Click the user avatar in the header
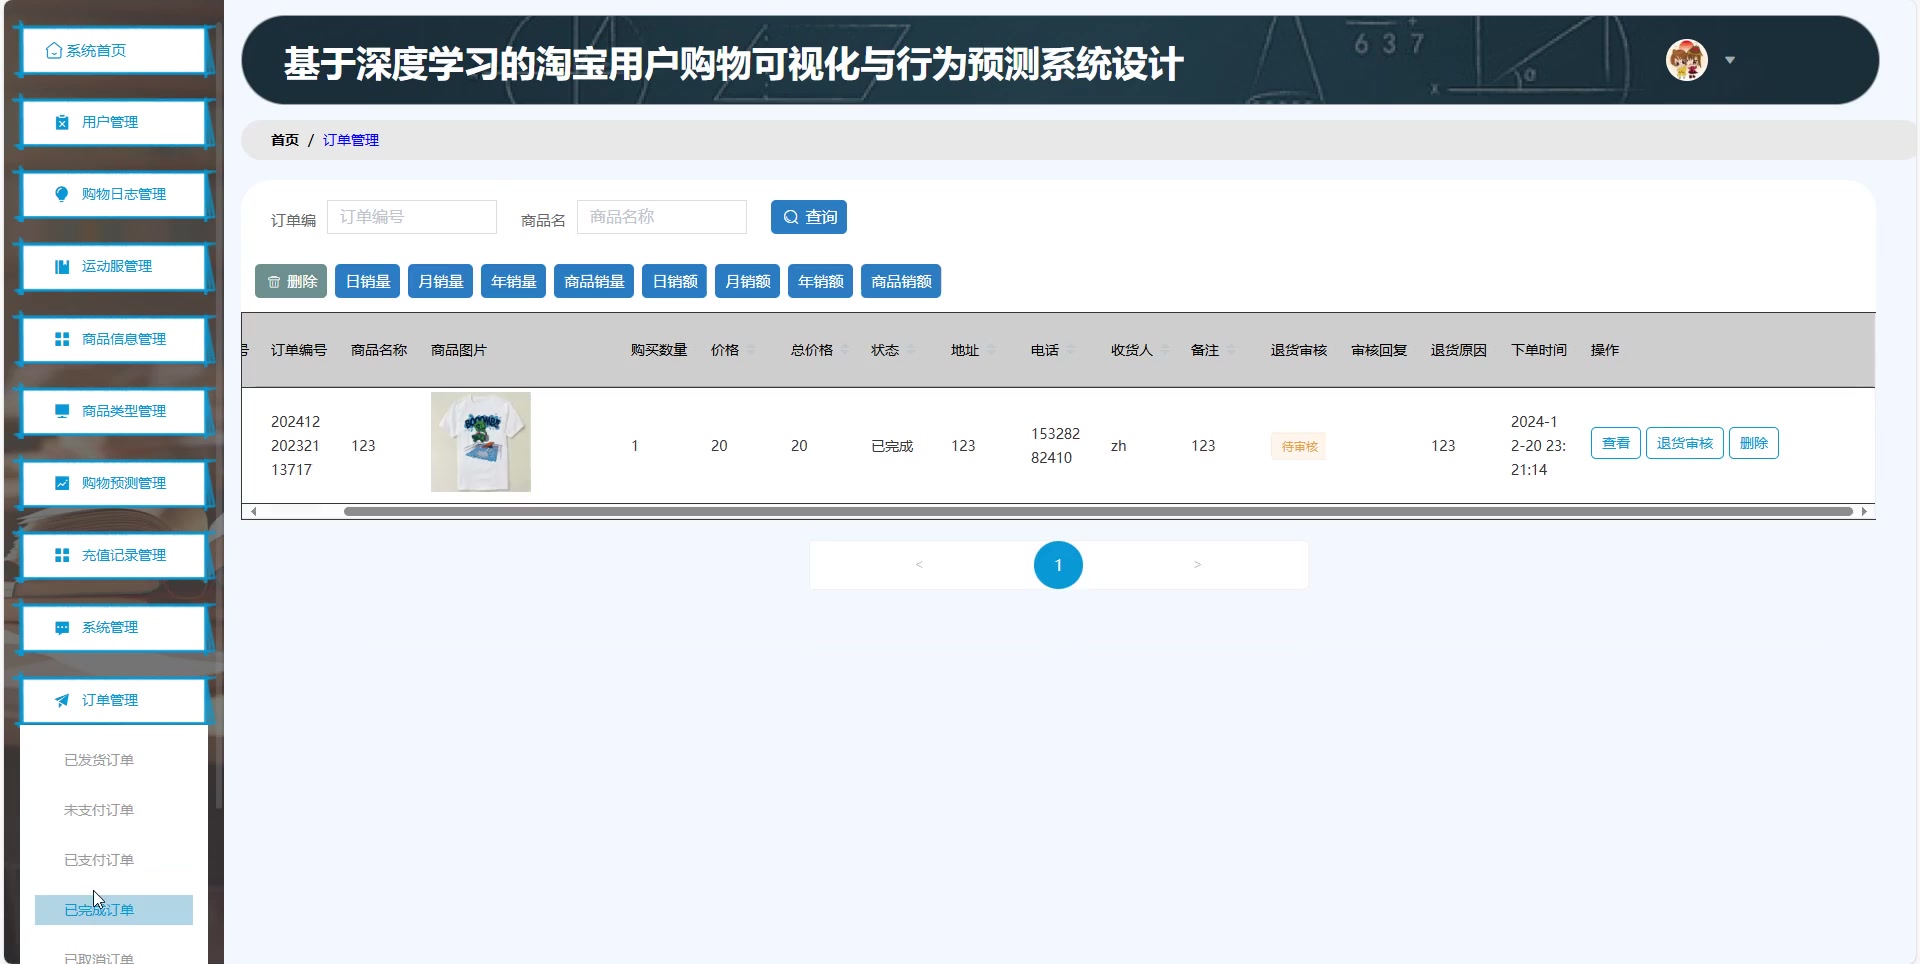1920x964 pixels. 1687,60
